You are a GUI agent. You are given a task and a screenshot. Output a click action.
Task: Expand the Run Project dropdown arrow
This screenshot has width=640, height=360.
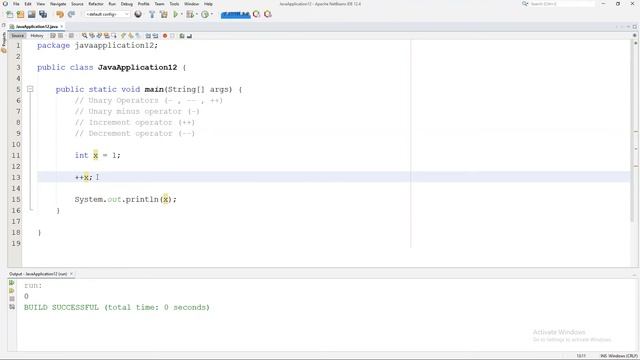182,14
